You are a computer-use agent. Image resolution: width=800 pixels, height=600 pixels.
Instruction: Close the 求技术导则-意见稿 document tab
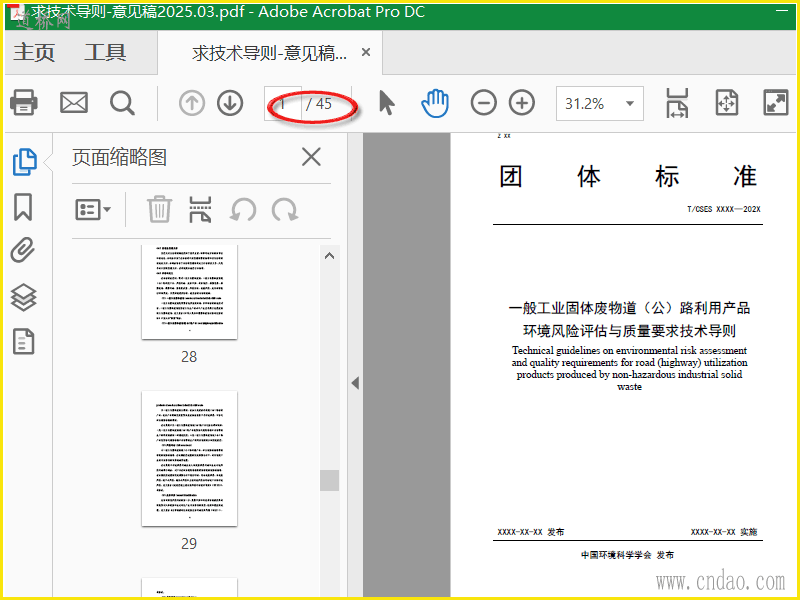tap(366, 52)
